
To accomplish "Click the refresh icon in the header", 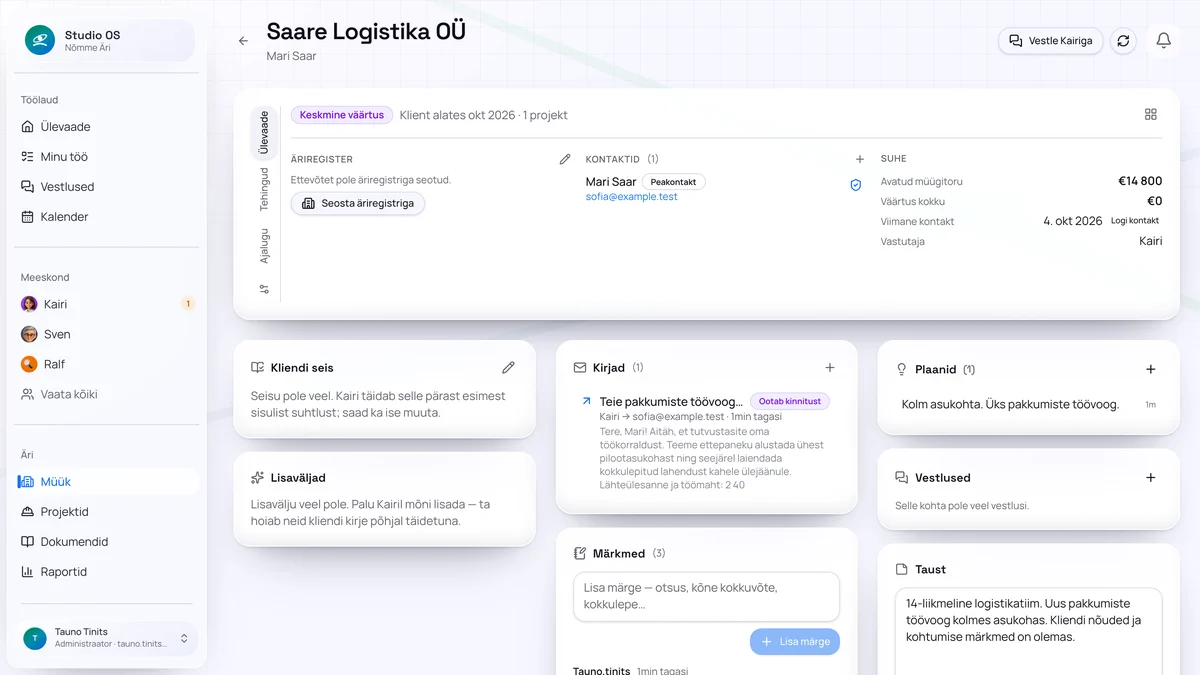I will click(1123, 41).
